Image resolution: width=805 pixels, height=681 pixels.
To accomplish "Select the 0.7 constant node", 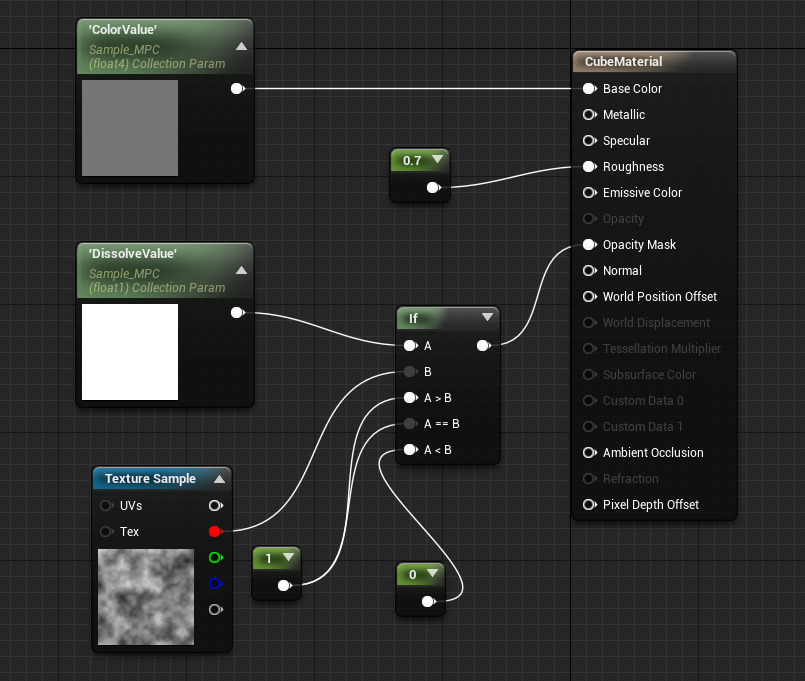I will [x=412, y=160].
